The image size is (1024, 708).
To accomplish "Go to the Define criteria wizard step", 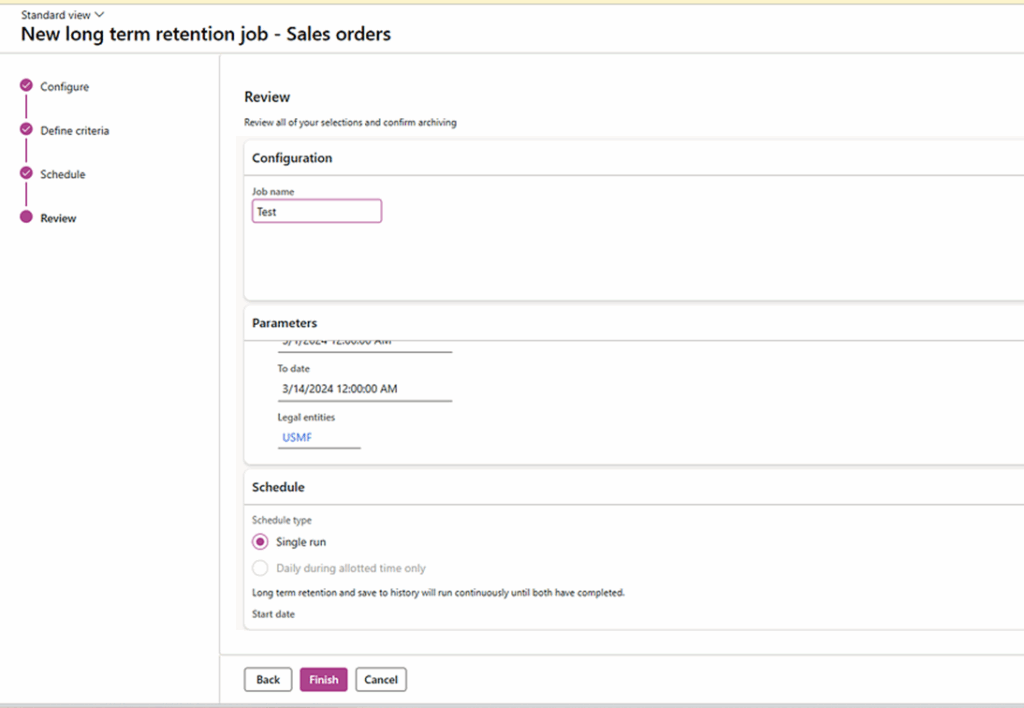I will [x=75, y=131].
